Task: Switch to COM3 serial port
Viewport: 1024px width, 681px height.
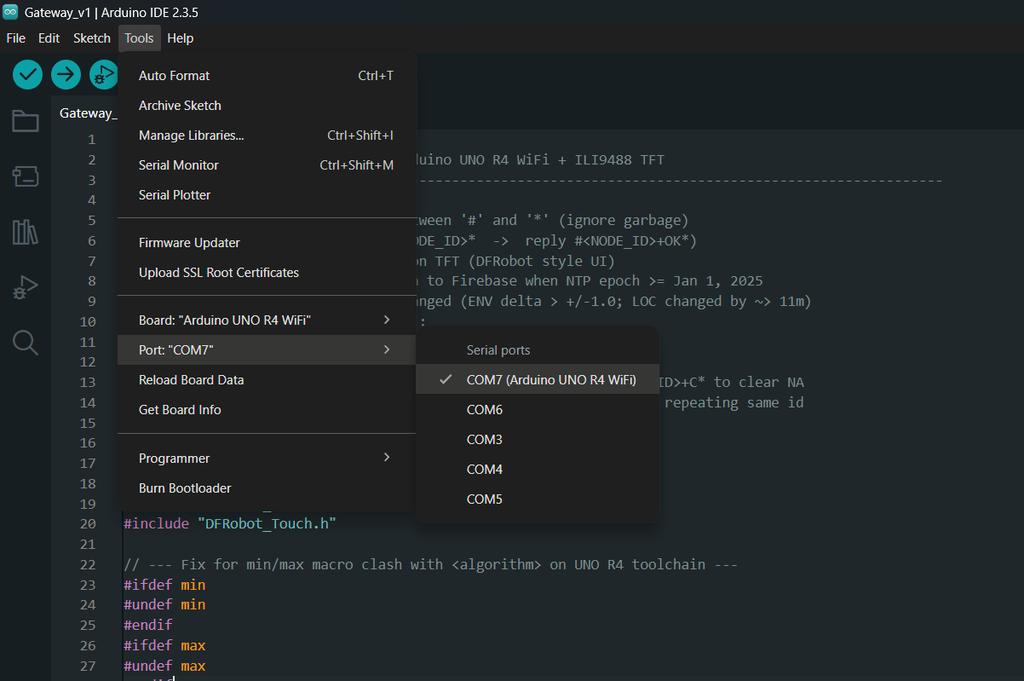Action: [485, 440]
